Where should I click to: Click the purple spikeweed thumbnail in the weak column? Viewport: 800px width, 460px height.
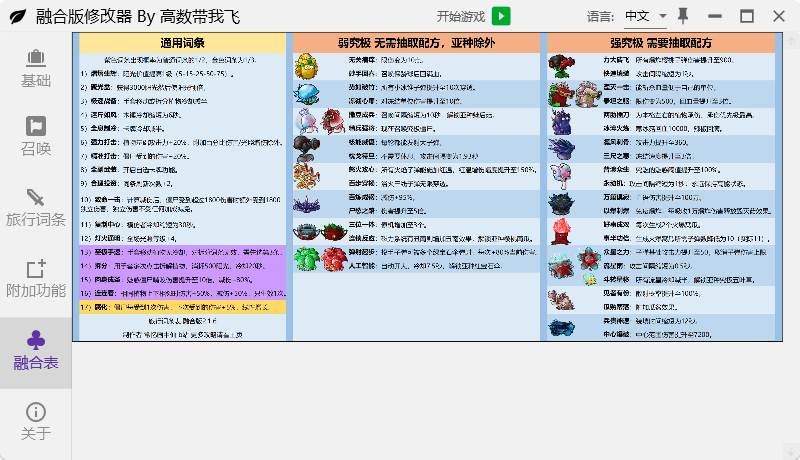(x=307, y=205)
